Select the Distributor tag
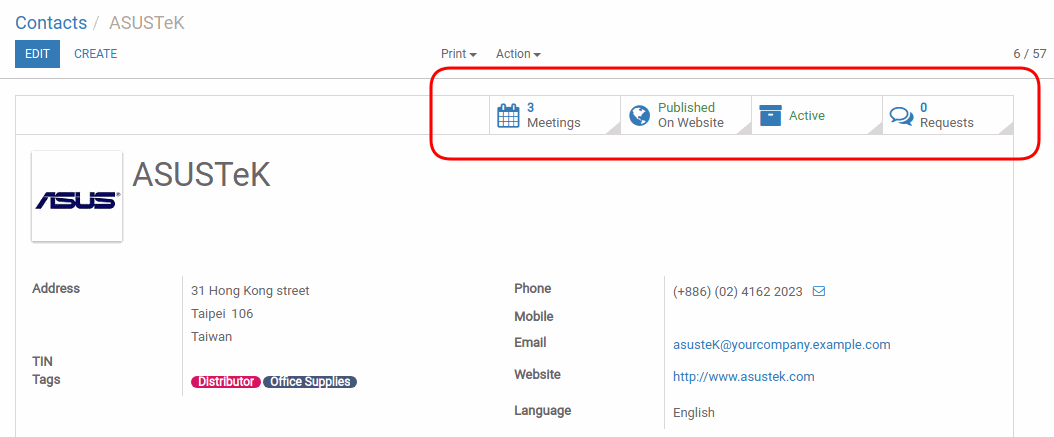This screenshot has height=437, width=1054. pos(226,382)
